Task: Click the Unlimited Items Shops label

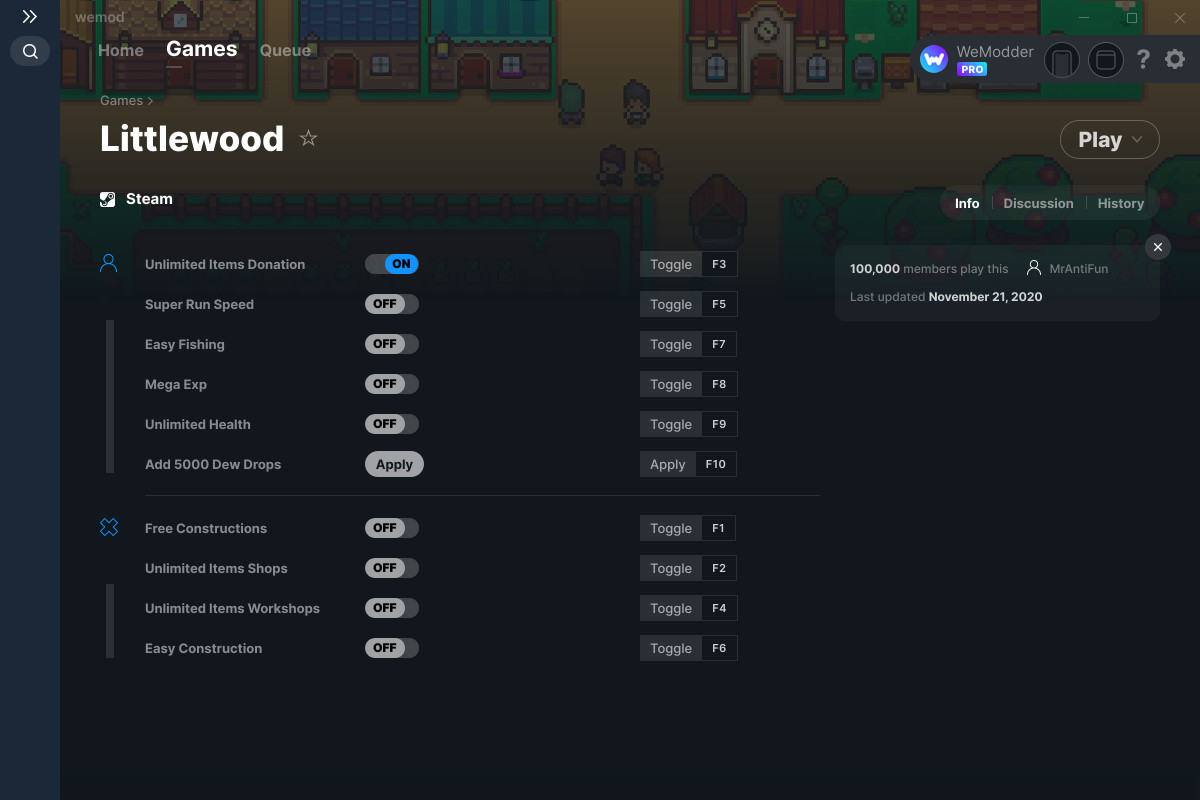Action: (216, 568)
